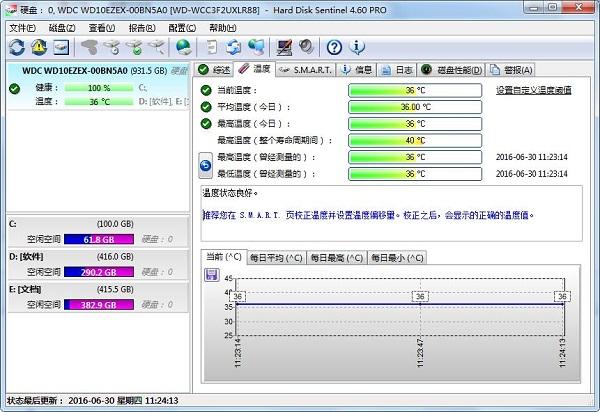The height and width of the screenshot is (412, 600).
Task: Click the disk with magnifier toolbar icon
Action: (157, 47)
